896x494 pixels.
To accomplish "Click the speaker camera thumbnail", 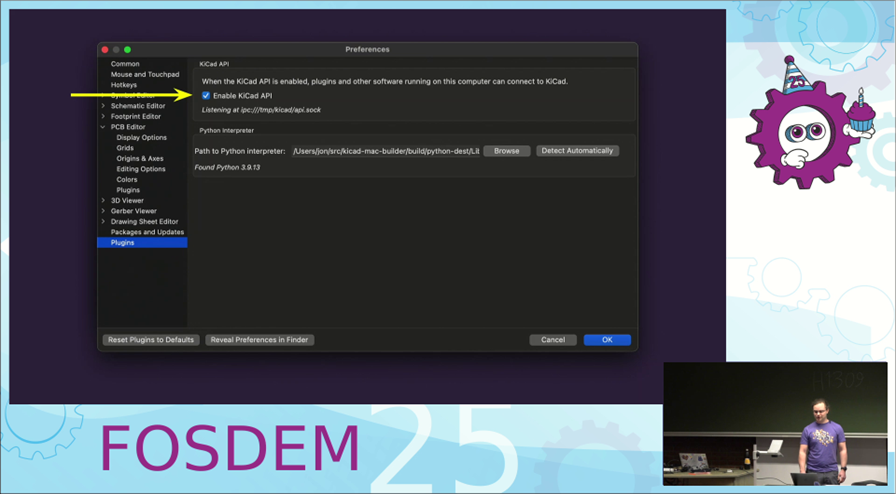I will [775, 424].
